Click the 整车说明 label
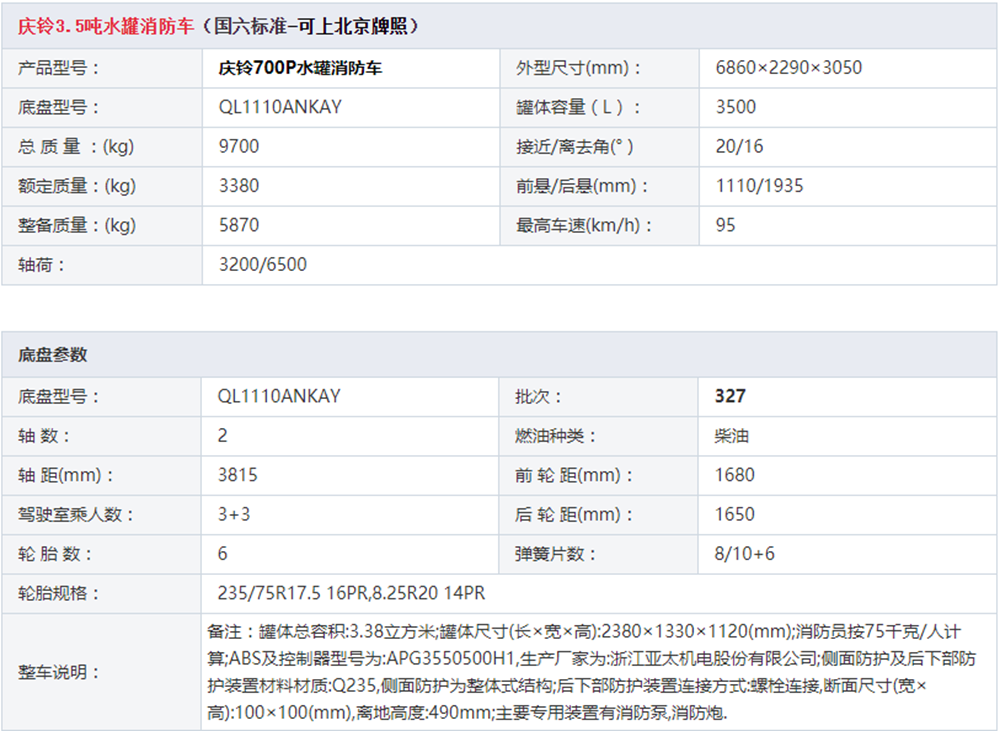Image resolution: width=1000 pixels, height=731 pixels. (x=58, y=672)
